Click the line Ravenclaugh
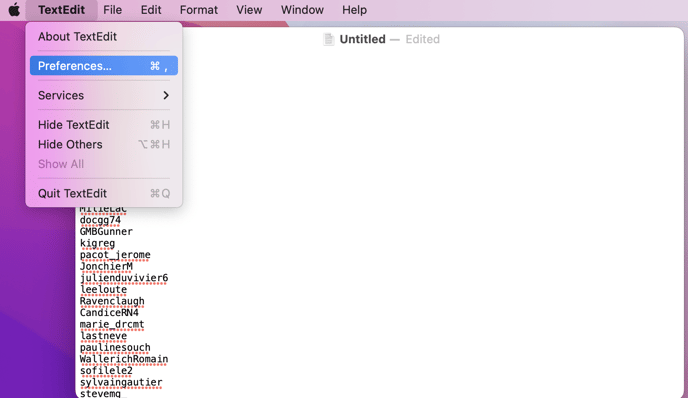688x398 pixels. 112,301
